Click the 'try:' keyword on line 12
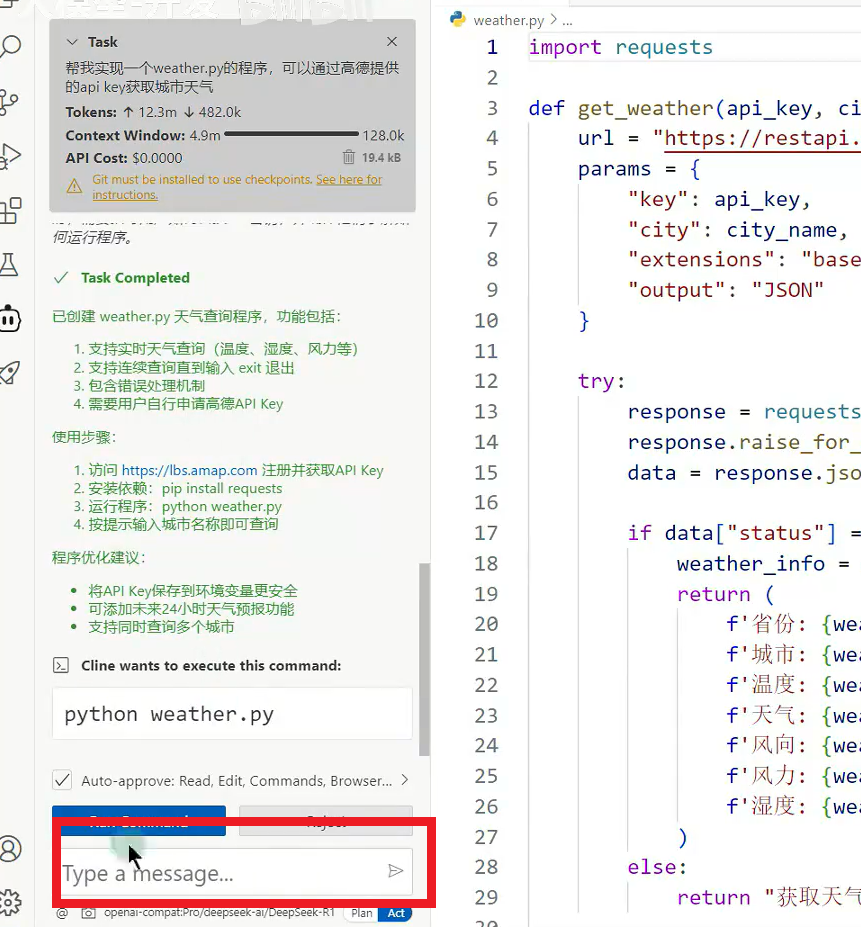The height and width of the screenshot is (927, 861). coord(601,381)
